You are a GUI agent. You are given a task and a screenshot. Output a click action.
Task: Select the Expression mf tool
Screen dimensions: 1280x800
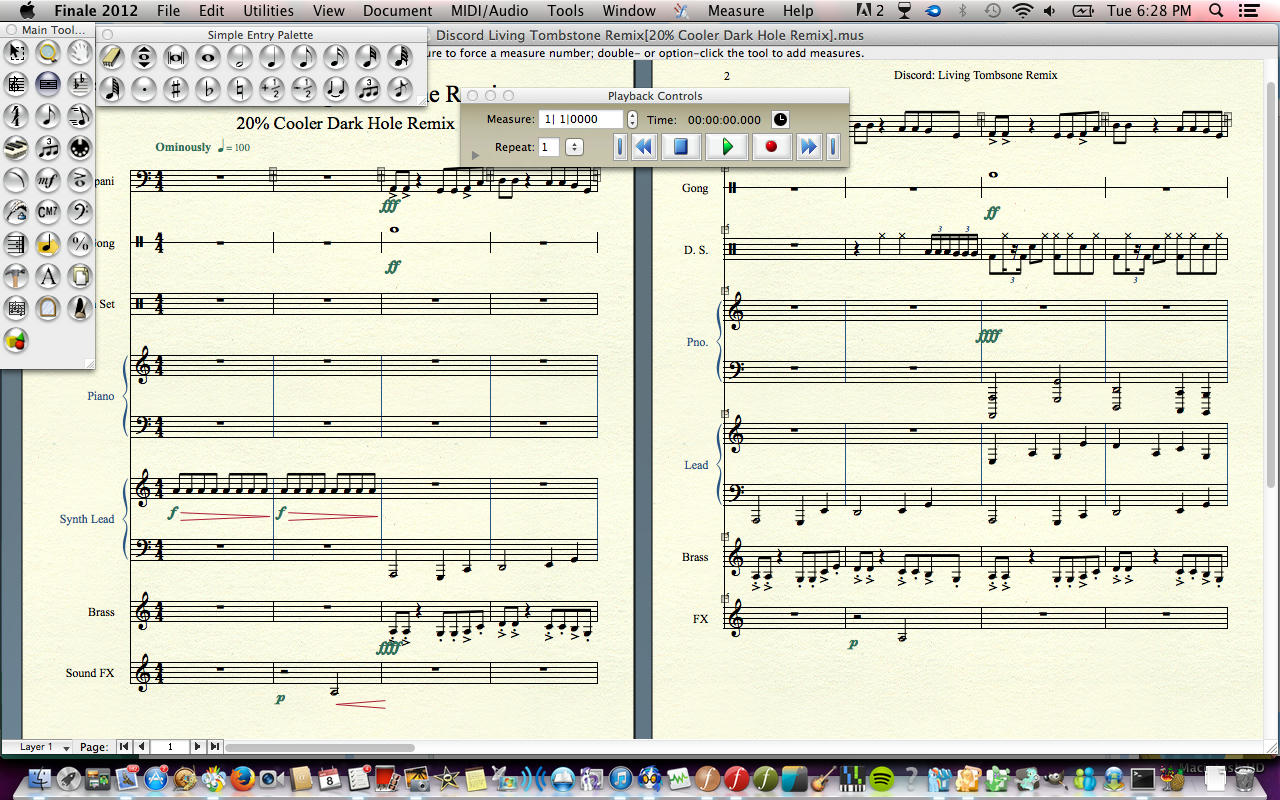click(x=47, y=181)
